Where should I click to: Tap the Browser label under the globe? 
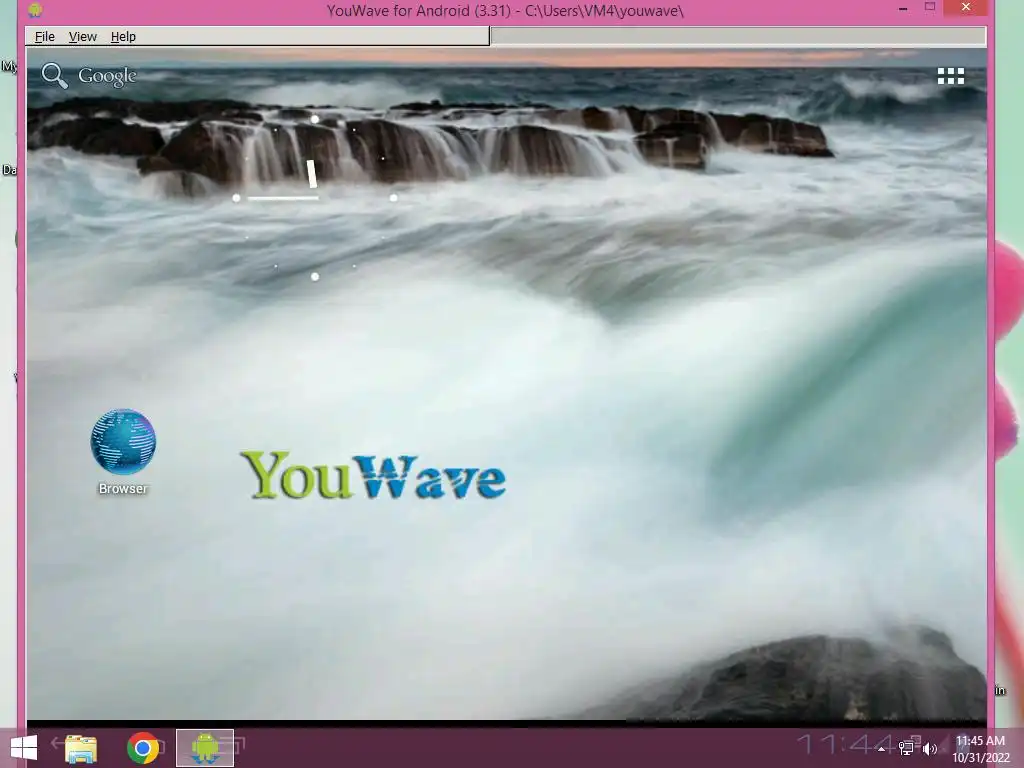(123, 488)
